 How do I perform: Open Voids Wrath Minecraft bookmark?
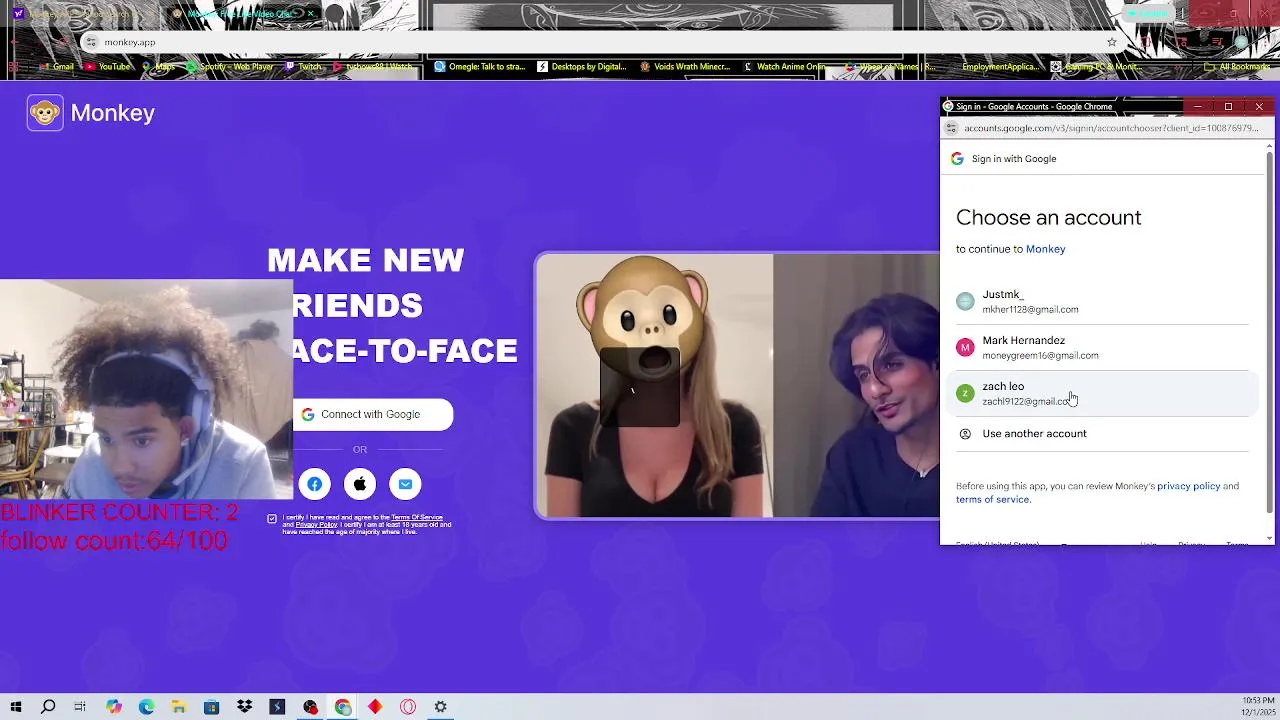(685, 67)
